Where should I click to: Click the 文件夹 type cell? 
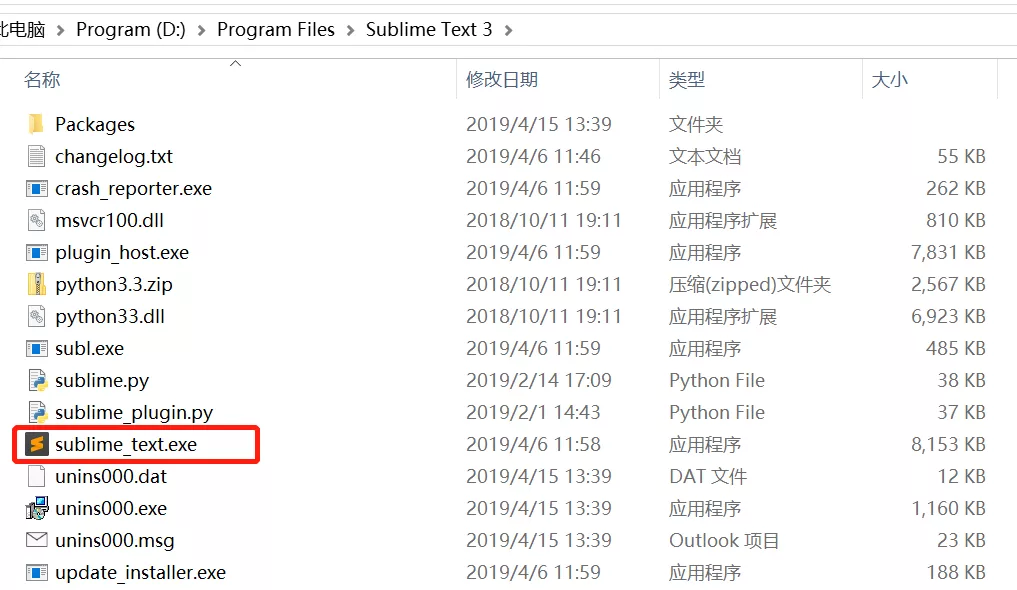point(696,124)
